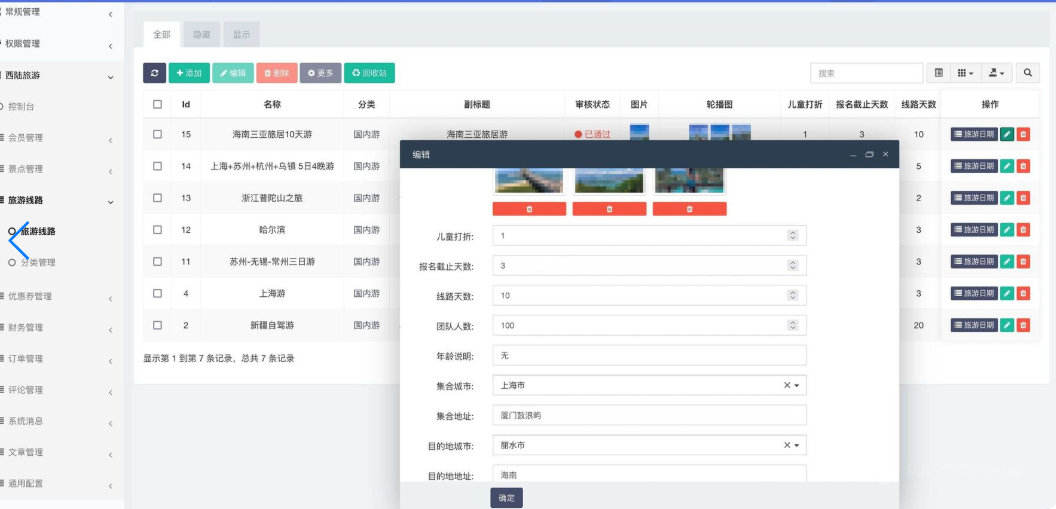Select the checkbox for row 哈尔滨

click(157, 230)
